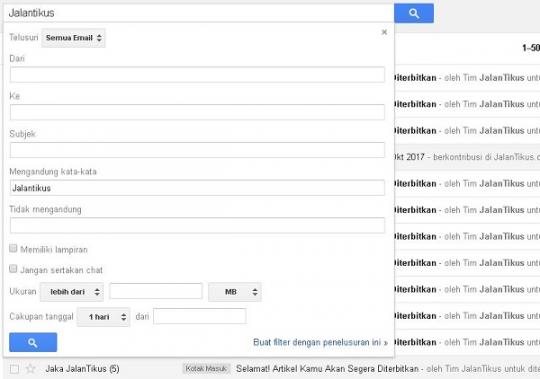Star the Jaka JalanTikus email
The width and height of the screenshot is (540, 379).
31,369
